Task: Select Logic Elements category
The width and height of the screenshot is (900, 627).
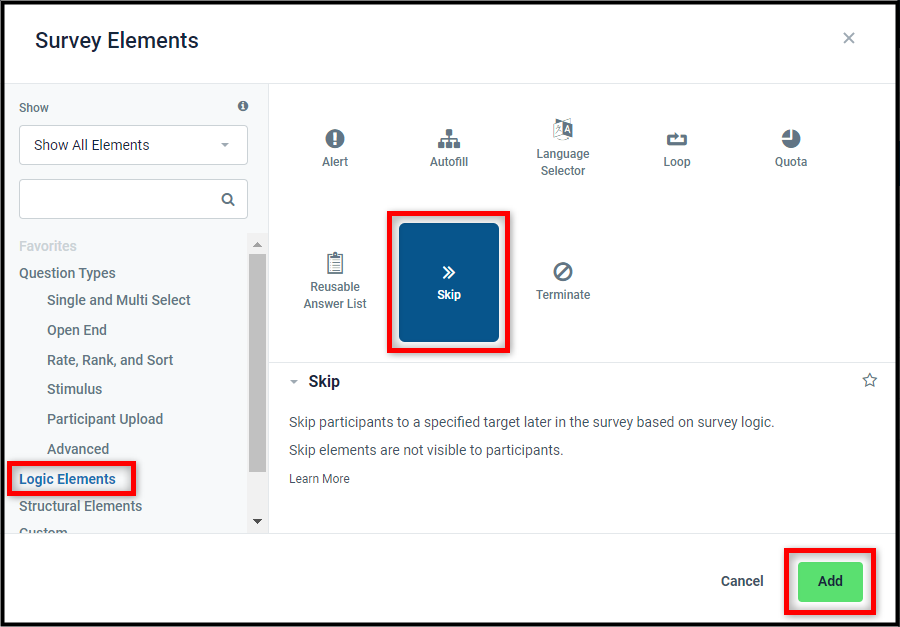Action: coord(67,479)
